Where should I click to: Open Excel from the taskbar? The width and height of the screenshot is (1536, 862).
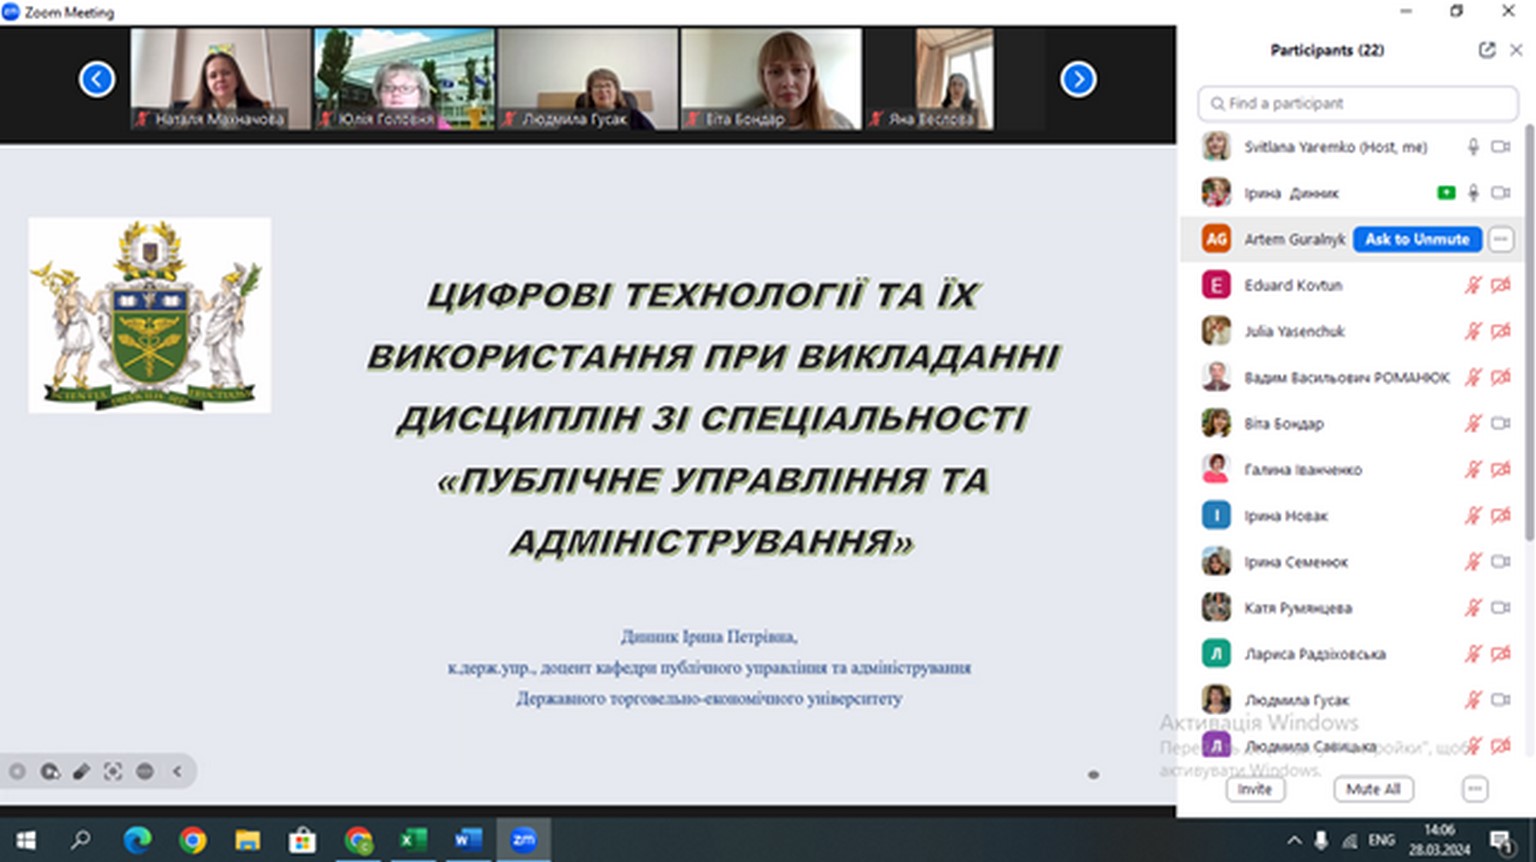[x=413, y=840]
